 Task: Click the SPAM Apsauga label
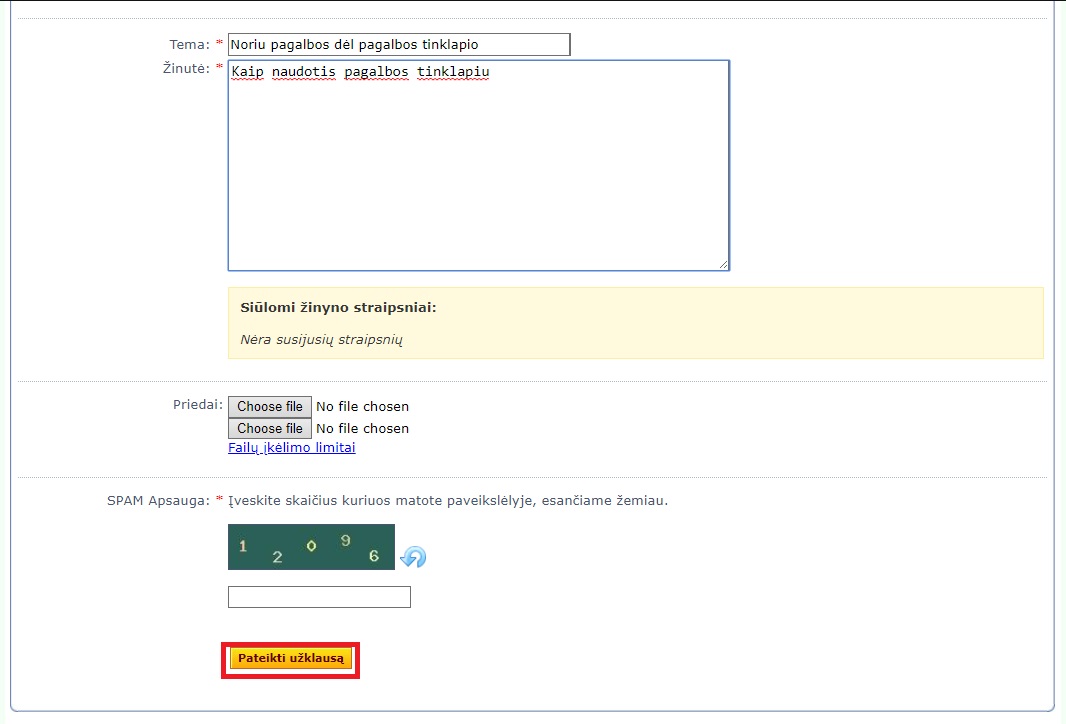158,500
